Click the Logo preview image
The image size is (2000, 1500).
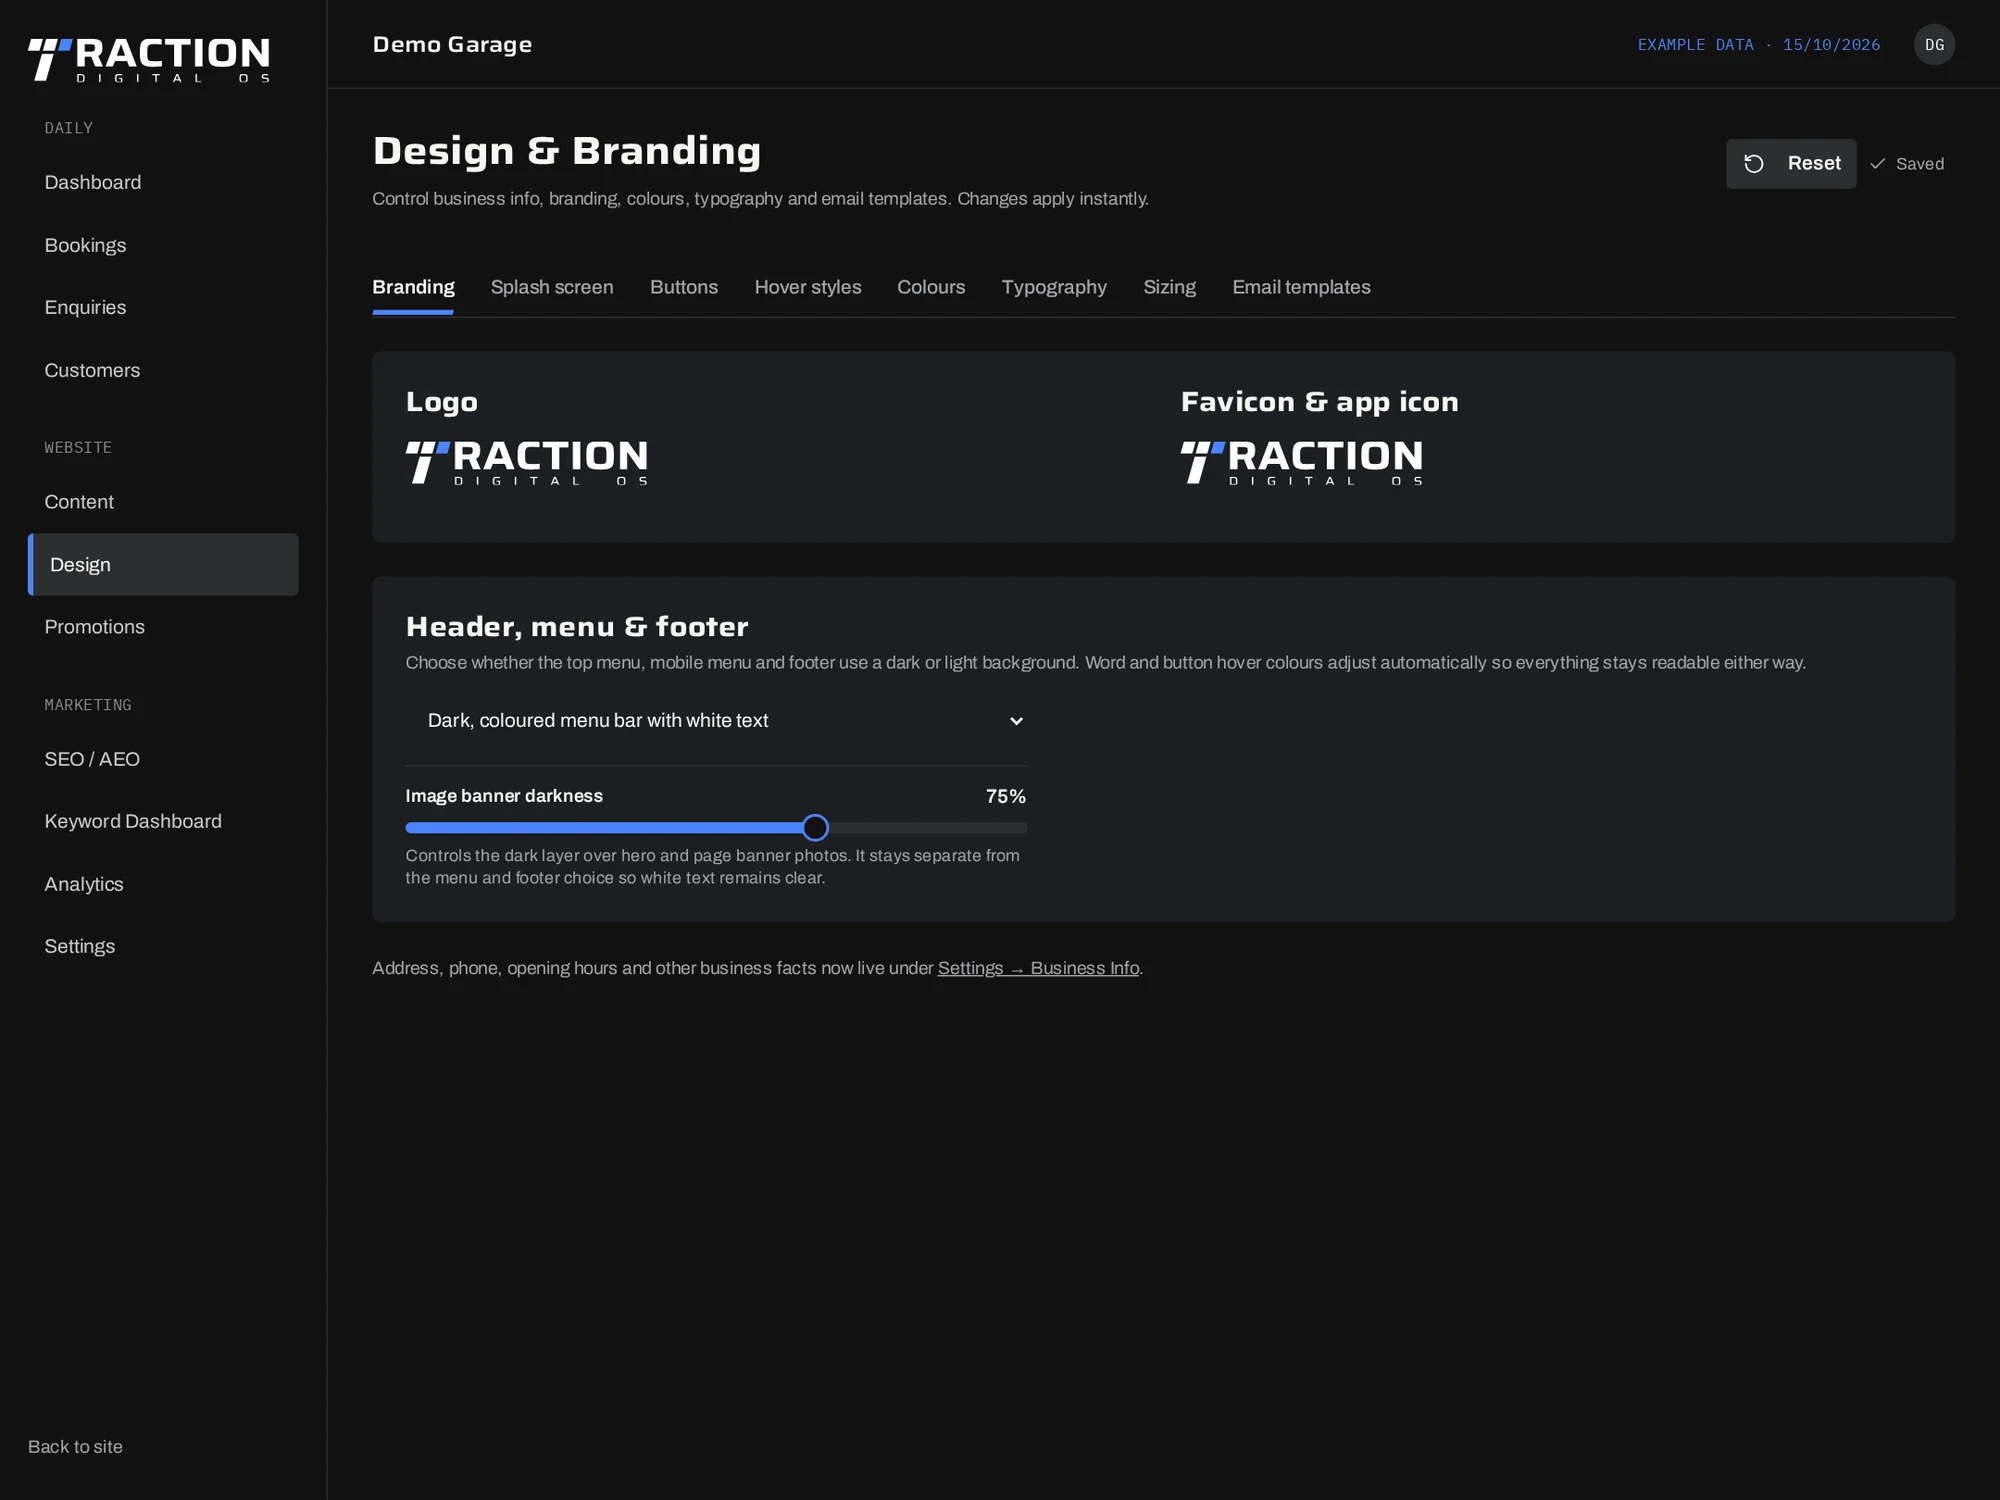pyautogui.click(x=527, y=463)
